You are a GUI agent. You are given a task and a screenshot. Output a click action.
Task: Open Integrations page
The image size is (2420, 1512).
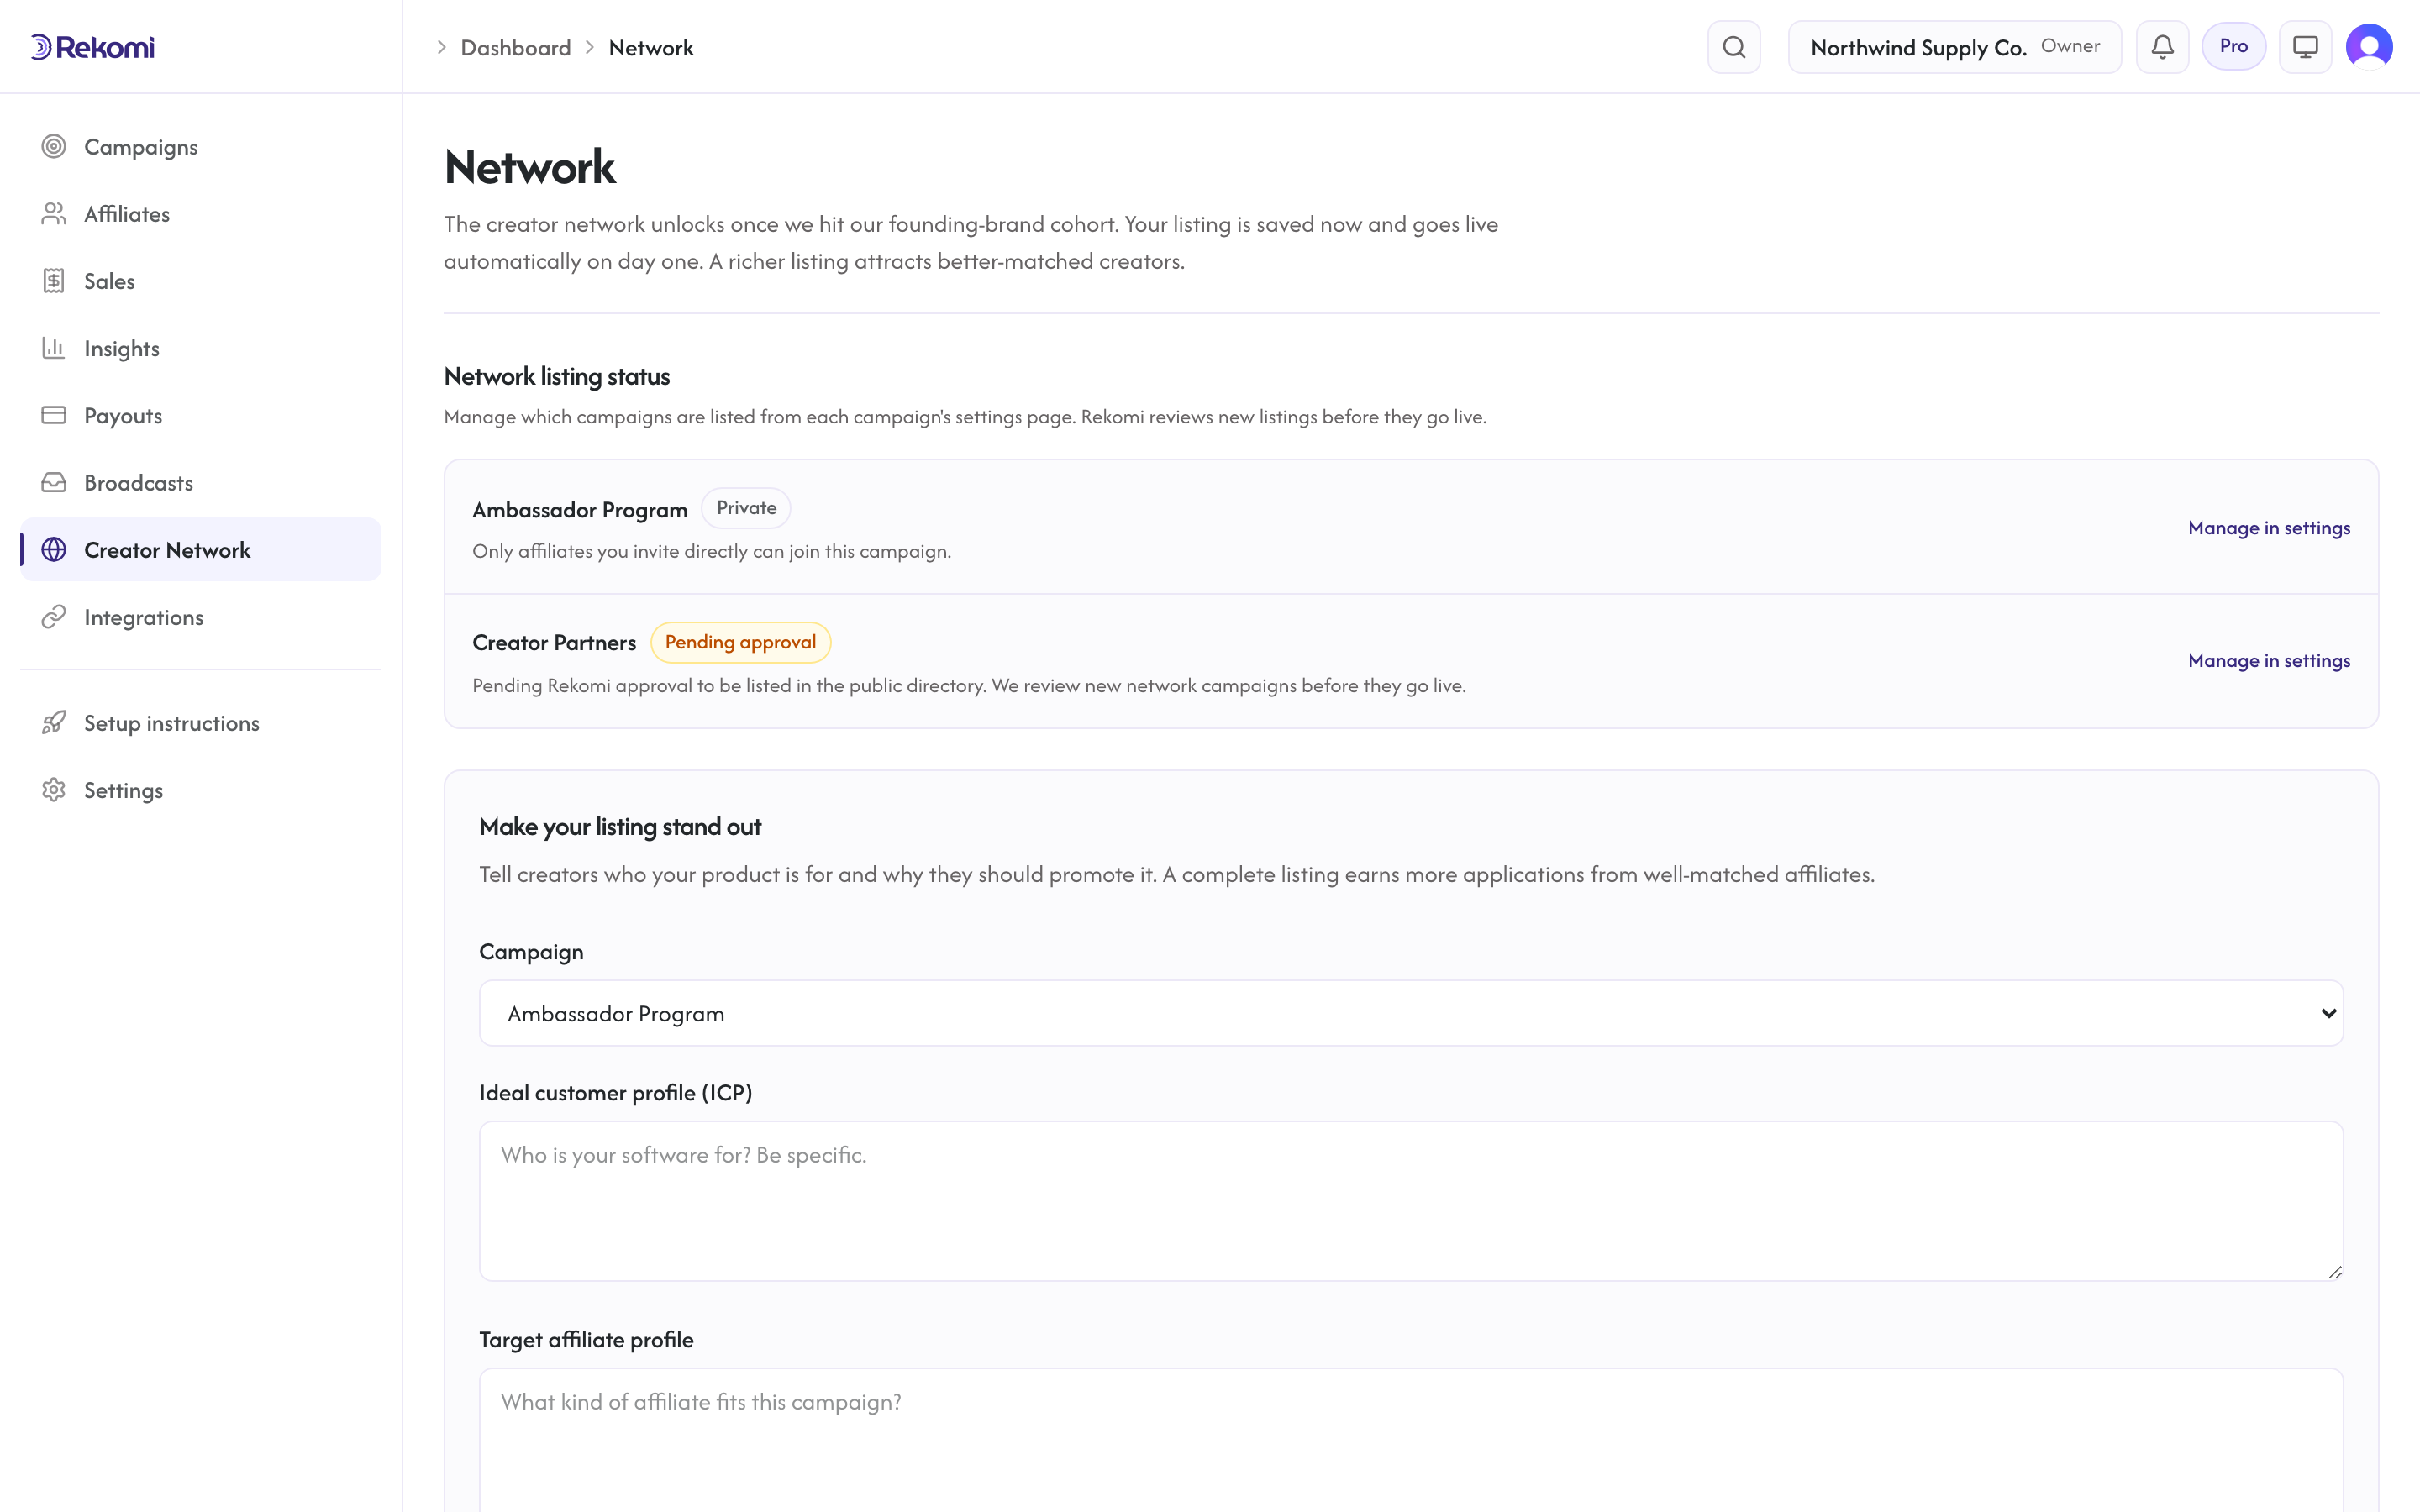tap(201, 617)
